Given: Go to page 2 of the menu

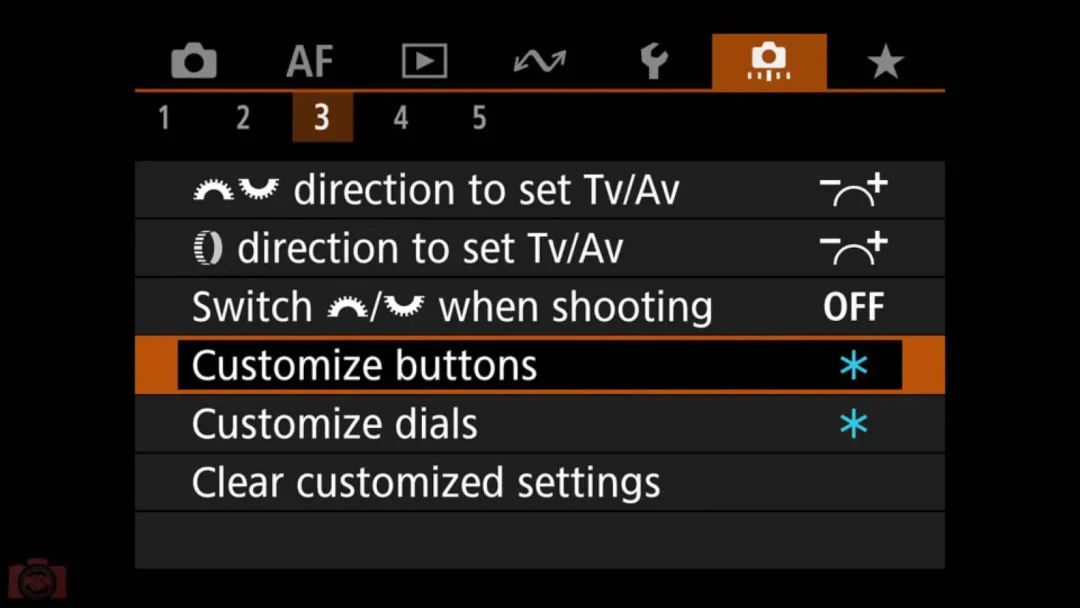Looking at the screenshot, I should coord(242,118).
